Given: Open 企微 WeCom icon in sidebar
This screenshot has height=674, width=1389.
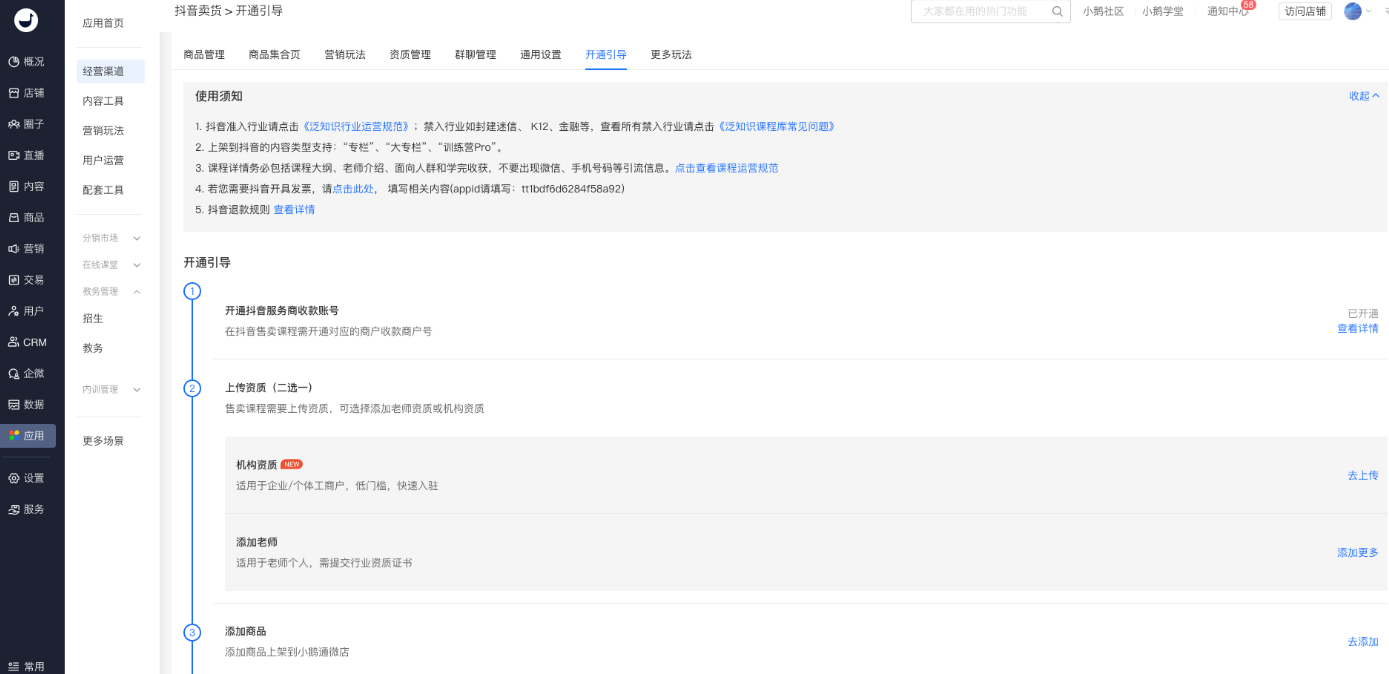Looking at the screenshot, I should pos(14,373).
